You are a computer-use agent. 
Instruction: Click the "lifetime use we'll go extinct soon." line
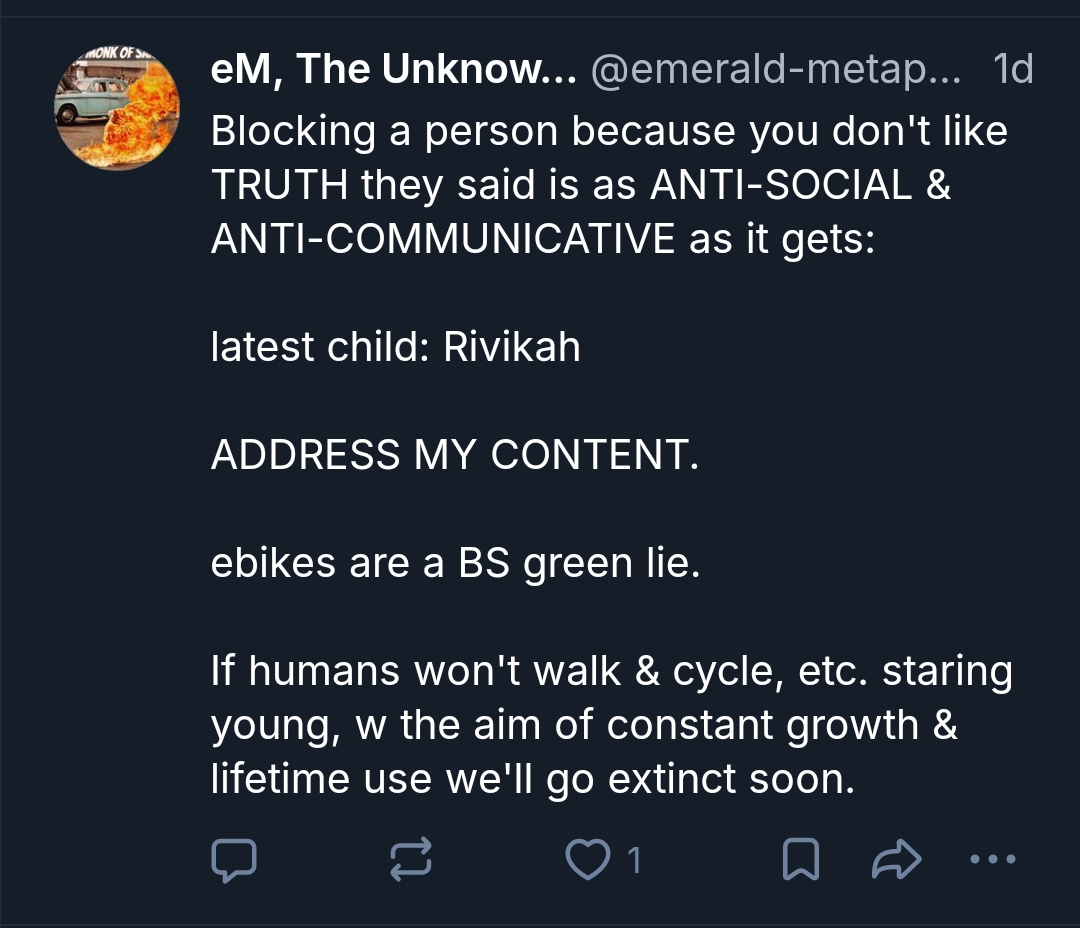click(x=533, y=780)
